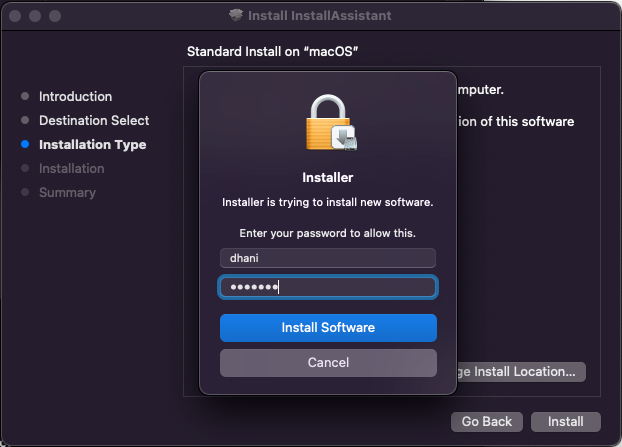Click Change Install Location button
This screenshot has width=622, height=447.
(x=521, y=372)
